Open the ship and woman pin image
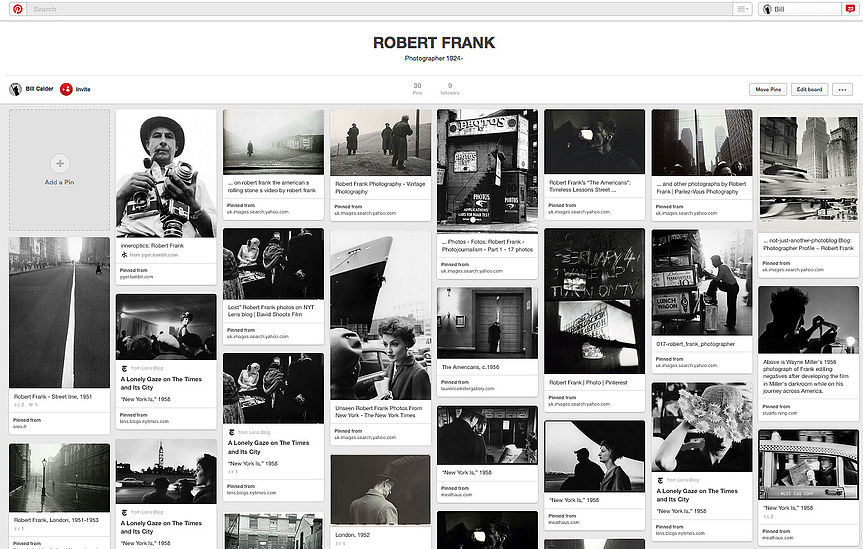 tap(381, 315)
